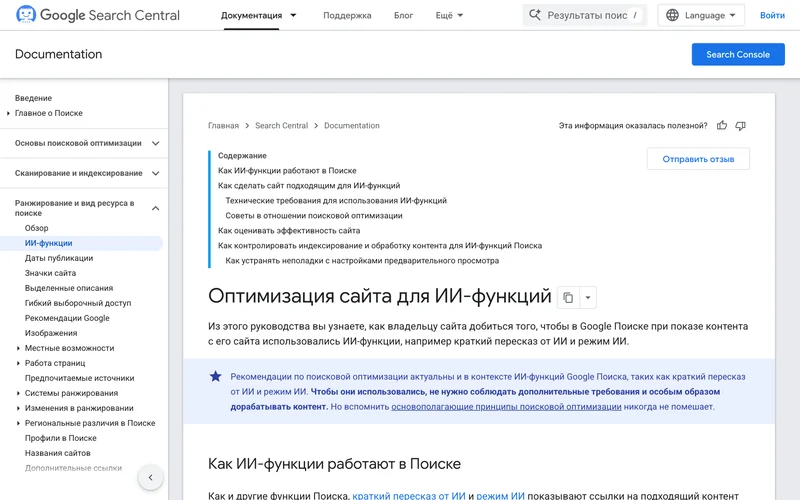Open Блог tab
800x500 pixels.
click(403, 15)
